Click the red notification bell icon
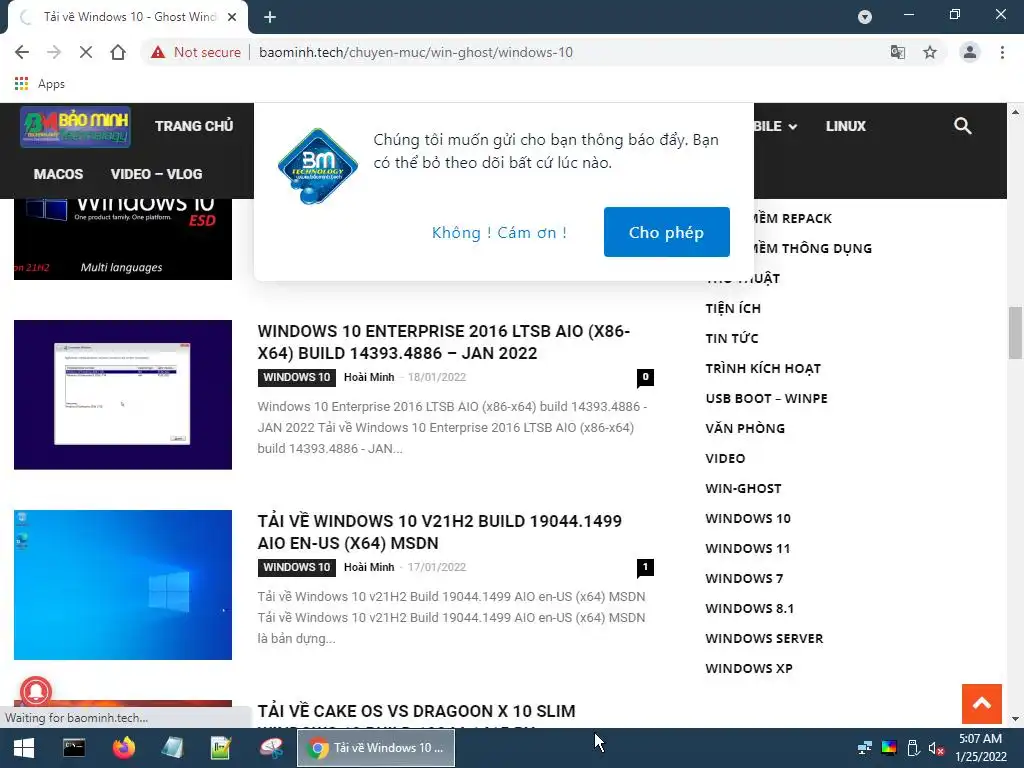Screen dimensions: 1024x768 [36, 691]
